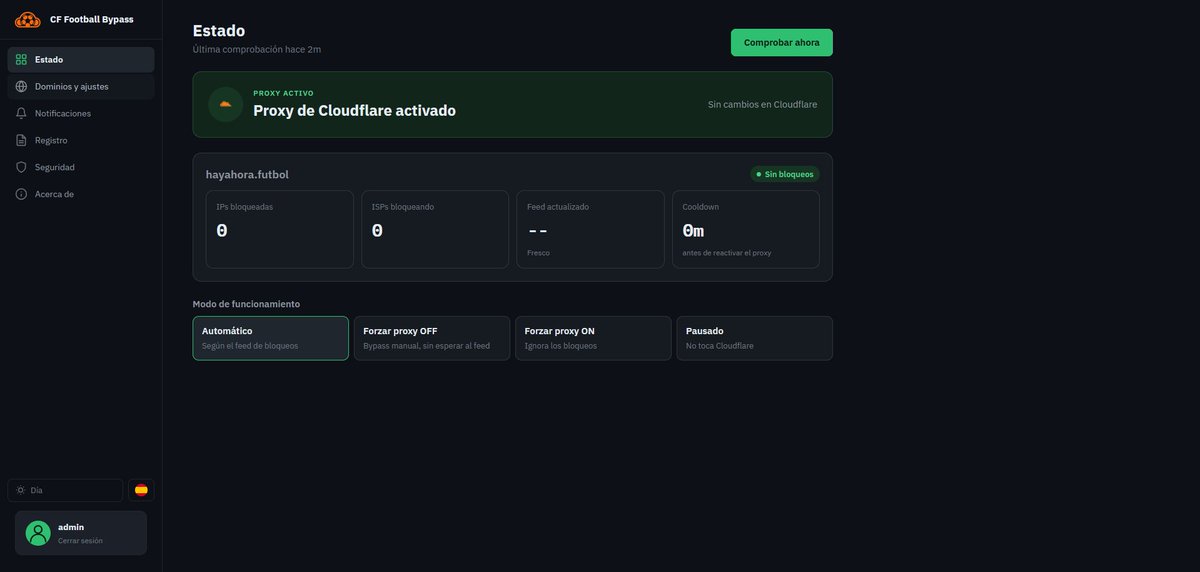Click the Fresco feed status text
Viewport: 1200px width, 572px height.
[x=538, y=253]
